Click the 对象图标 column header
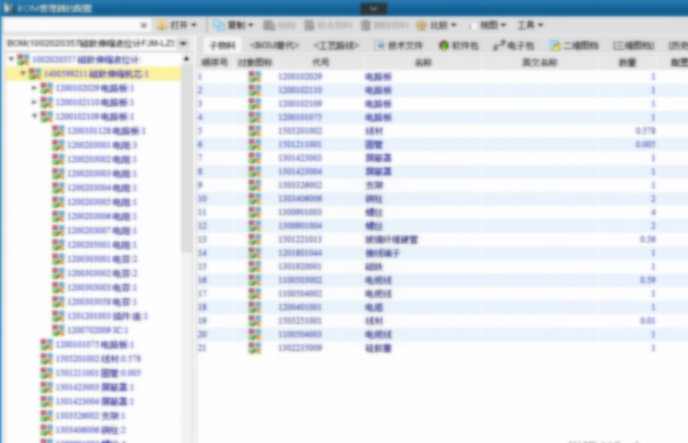The image size is (688, 443). tap(255, 62)
